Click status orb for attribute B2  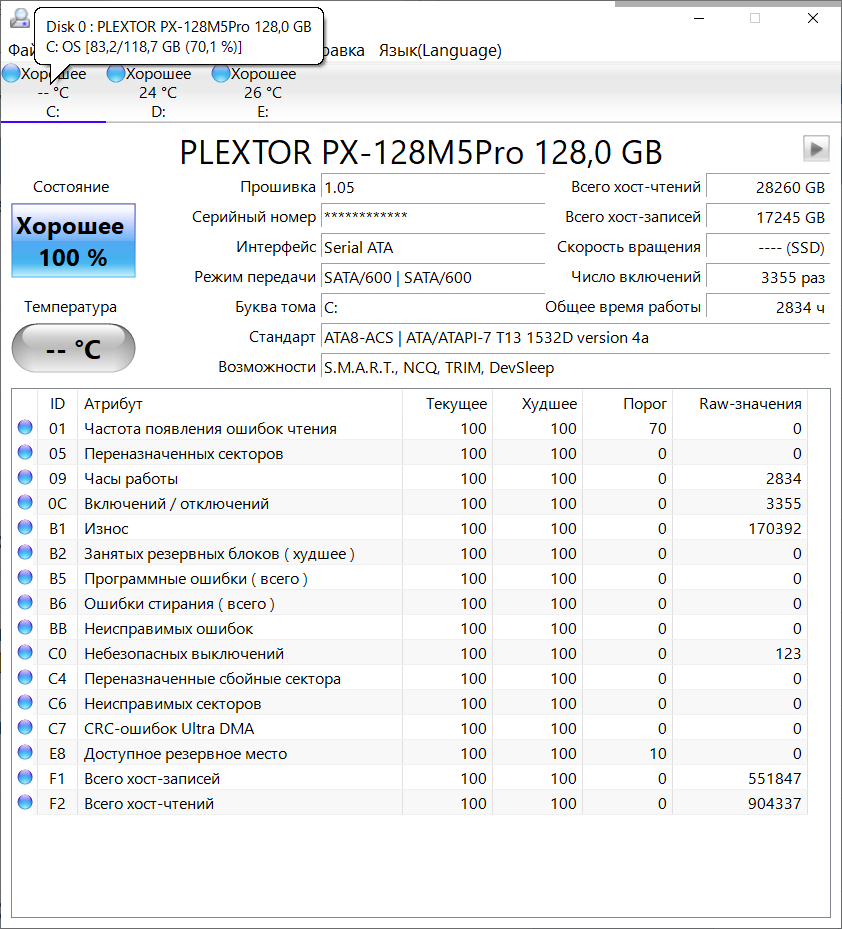point(25,552)
